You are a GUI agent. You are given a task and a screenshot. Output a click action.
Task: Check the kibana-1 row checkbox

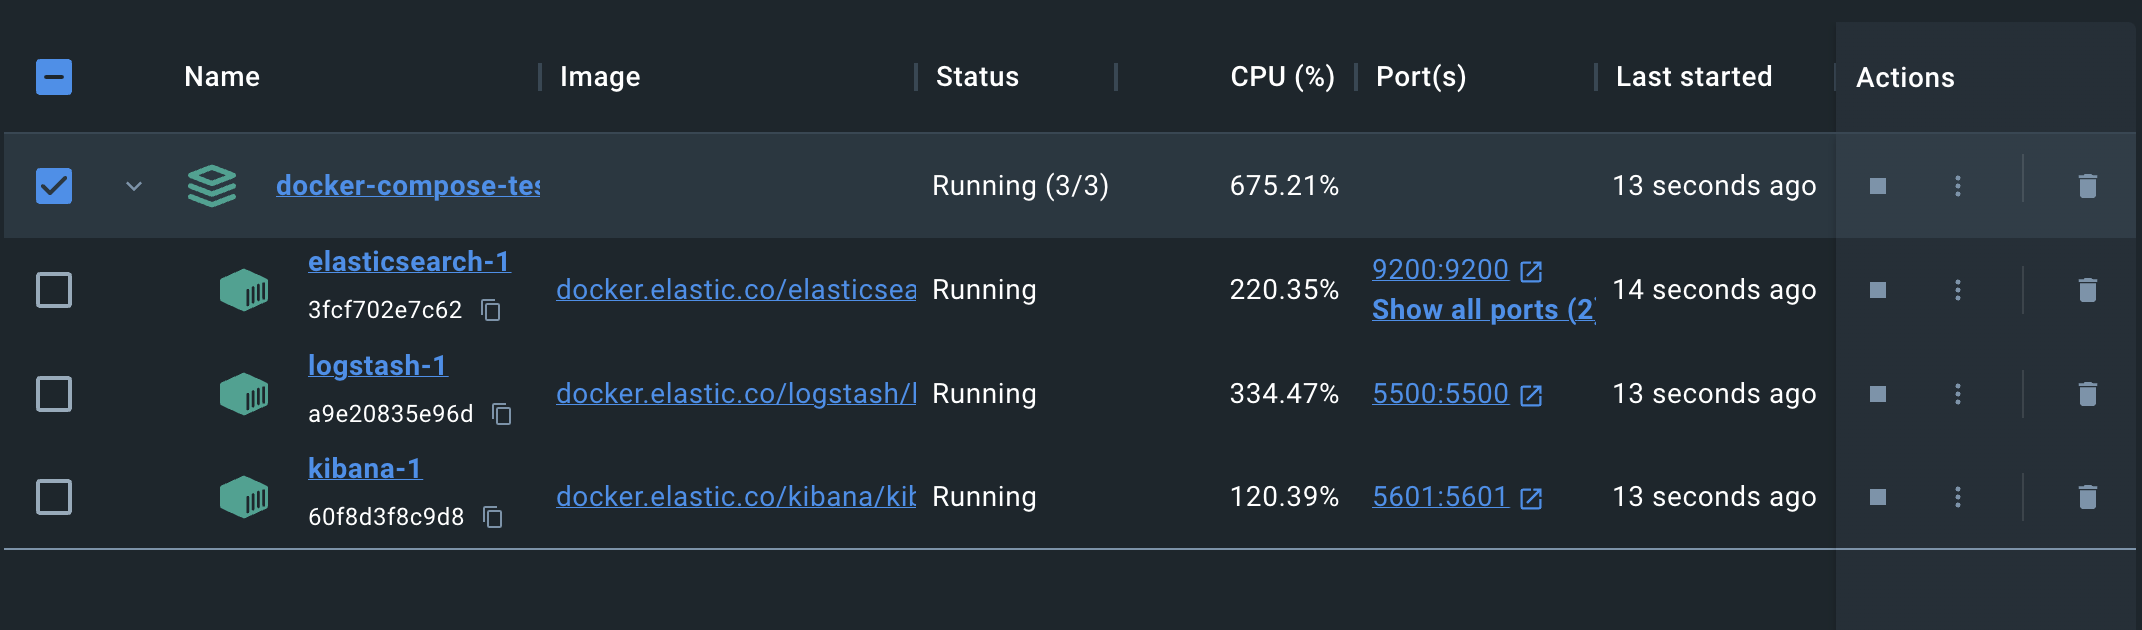[54, 497]
